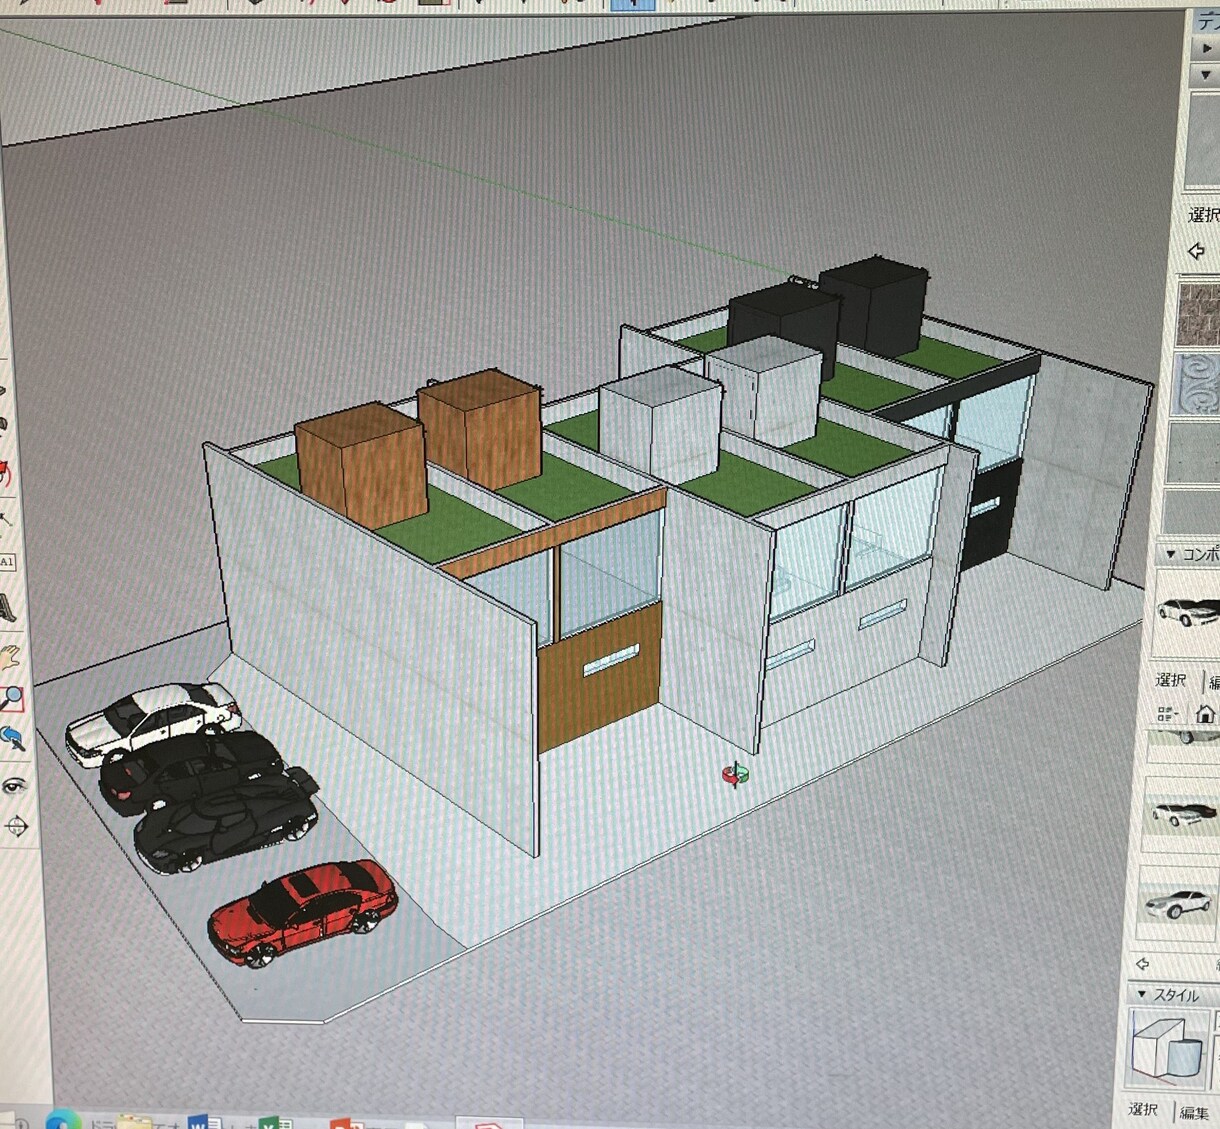Click the Previous view blue arrow tool
1220x1129 pixels.
12,739
